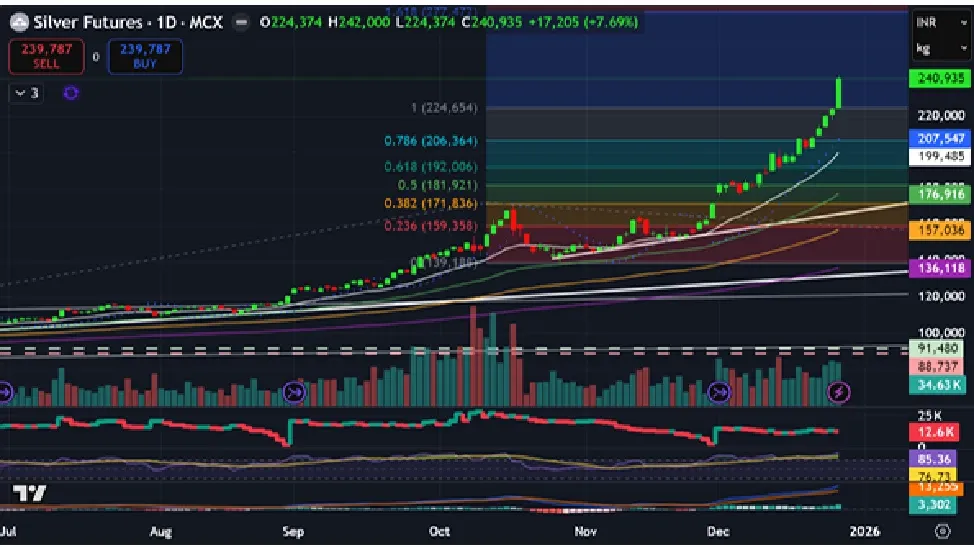Click the purple event marker near September

pos(294,392)
